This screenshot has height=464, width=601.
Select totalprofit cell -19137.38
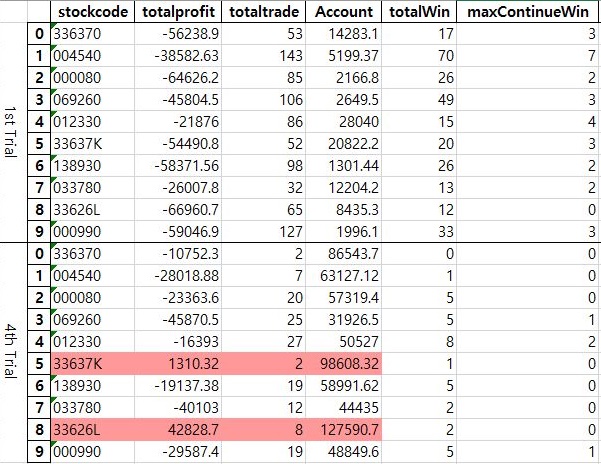178,385
